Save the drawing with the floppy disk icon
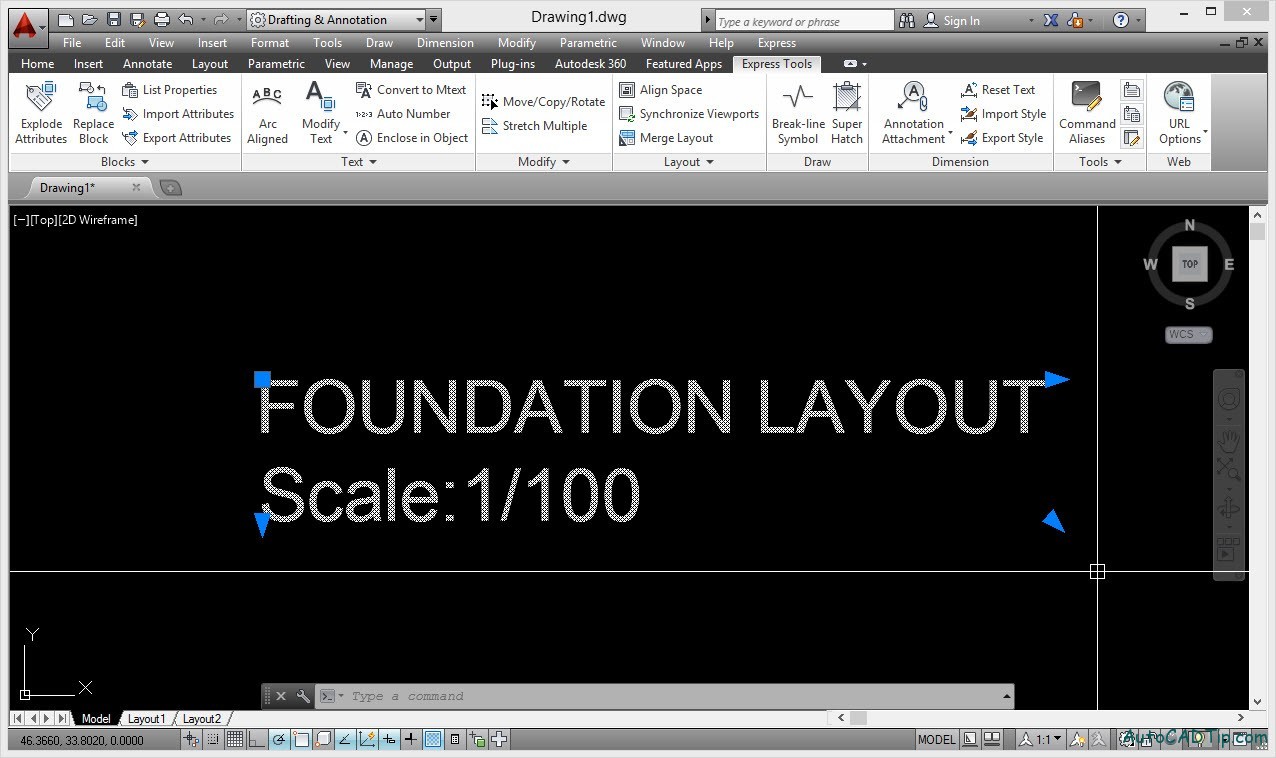Viewport: 1276px width, 758px height. (x=114, y=20)
